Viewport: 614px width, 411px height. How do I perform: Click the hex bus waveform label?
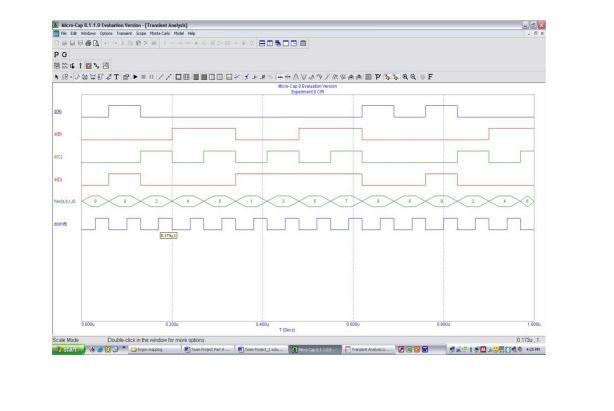pos(65,202)
